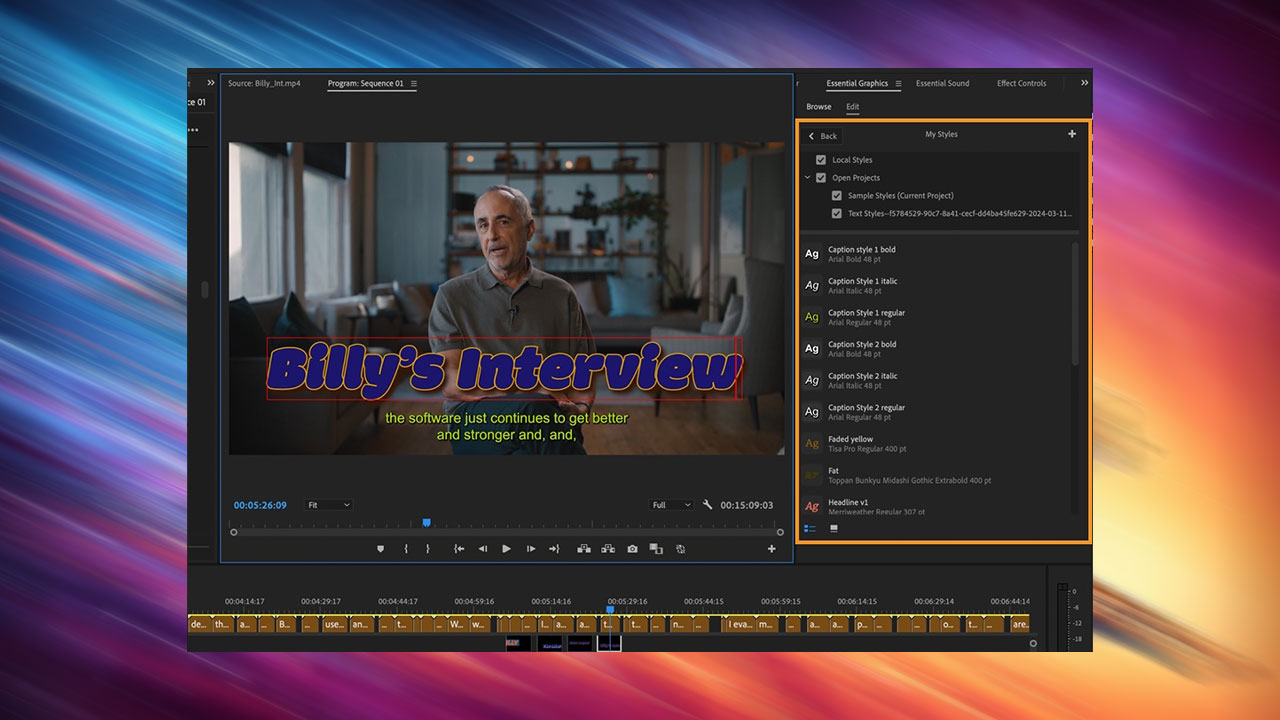Image resolution: width=1280 pixels, height=720 pixels.
Task: Uncheck Sample Styles (Current Project)
Action: (x=837, y=195)
